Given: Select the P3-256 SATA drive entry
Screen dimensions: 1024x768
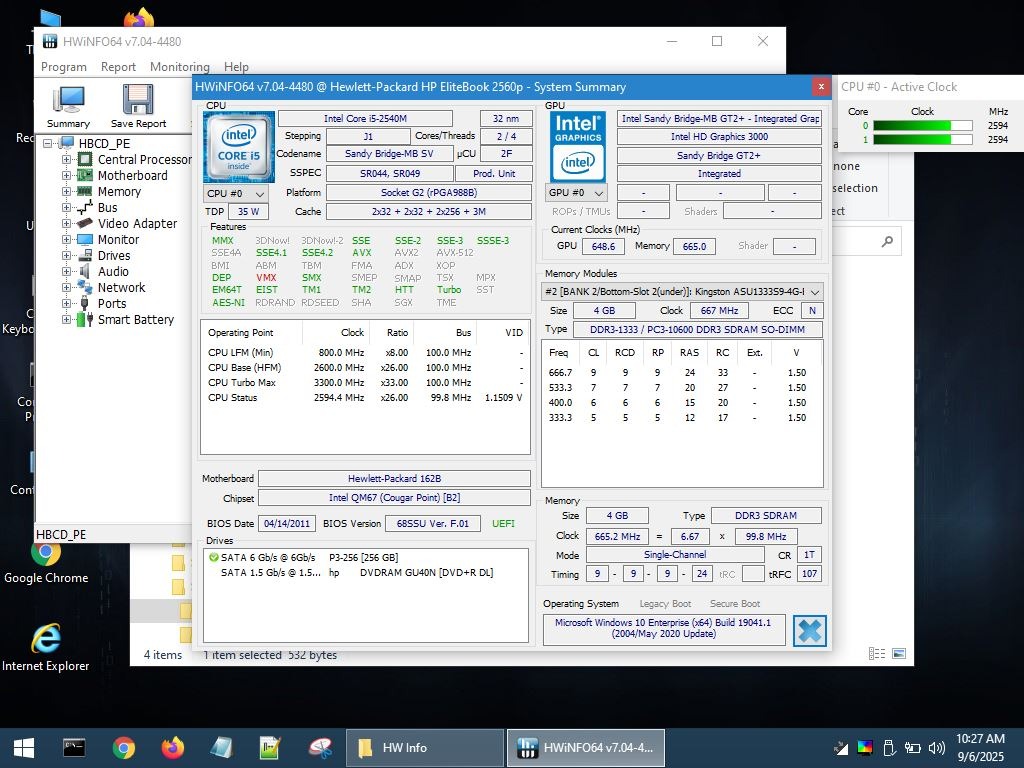Looking at the screenshot, I should [365, 558].
